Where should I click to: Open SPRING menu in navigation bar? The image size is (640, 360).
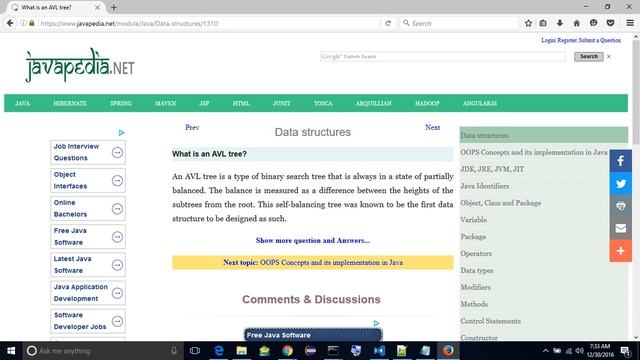tap(121, 103)
